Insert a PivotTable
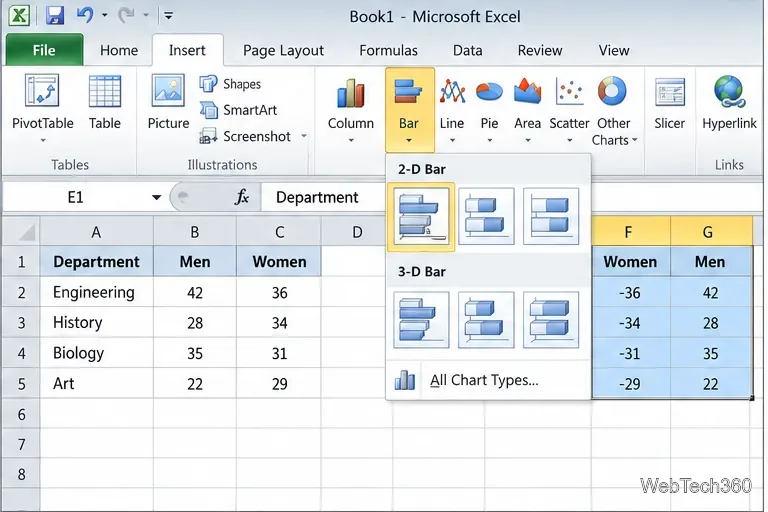 coord(43,108)
